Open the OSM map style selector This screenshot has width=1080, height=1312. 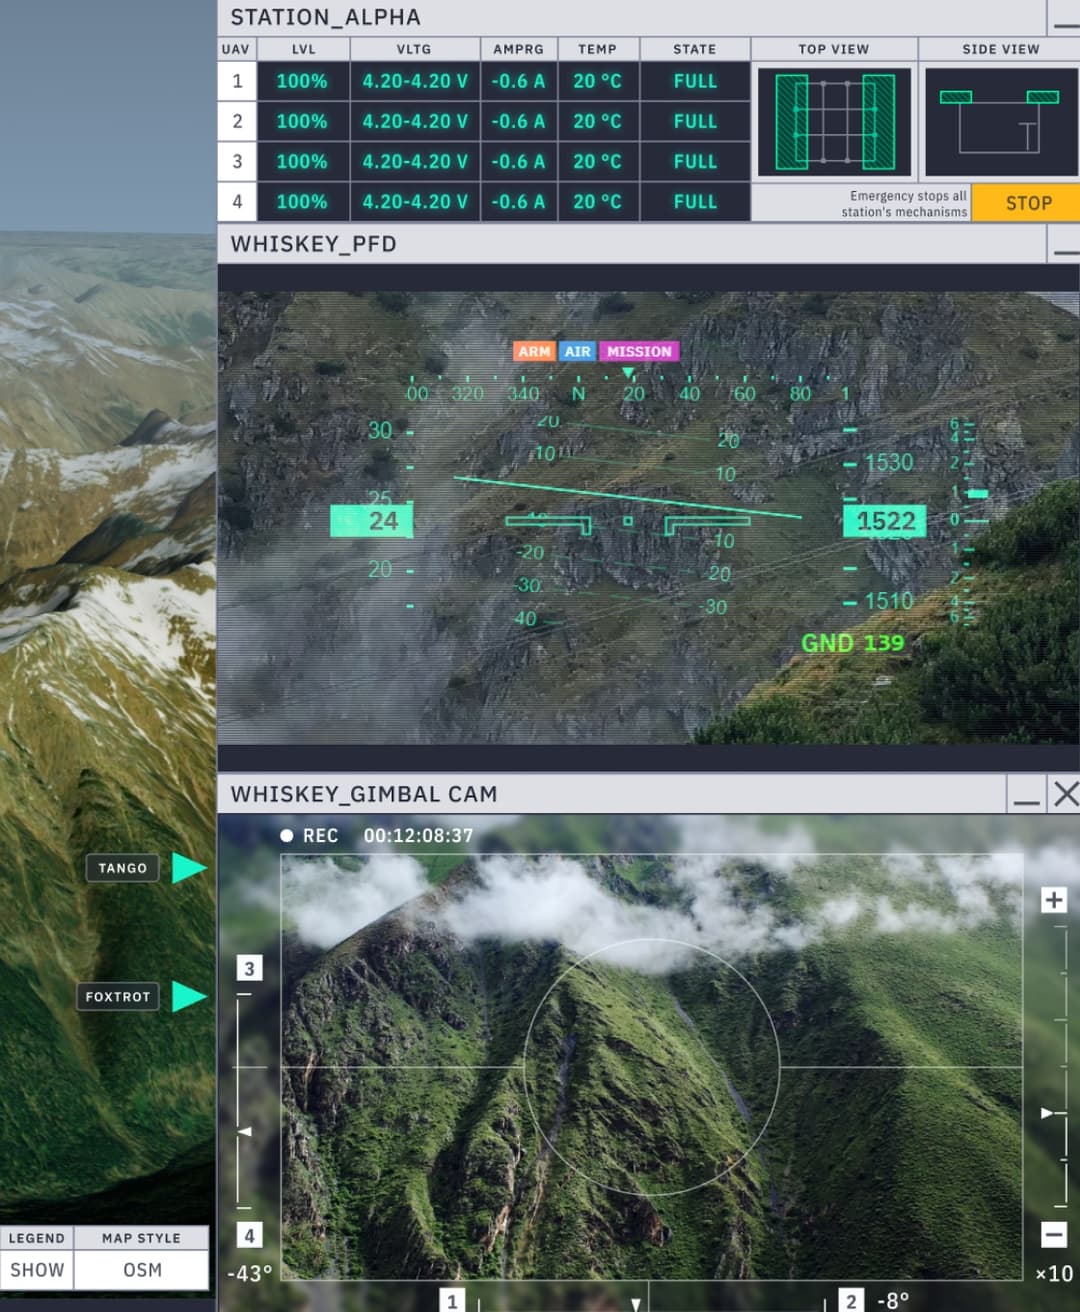(141, 1270)
